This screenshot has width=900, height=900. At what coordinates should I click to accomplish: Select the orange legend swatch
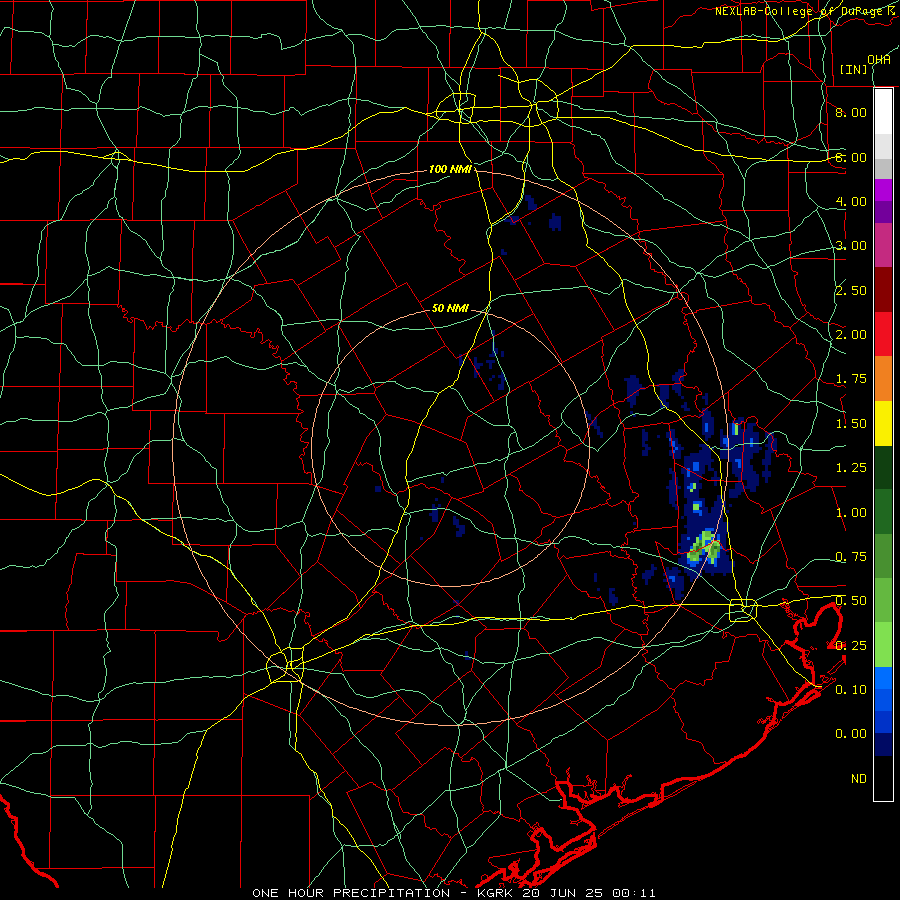(883, 379)
